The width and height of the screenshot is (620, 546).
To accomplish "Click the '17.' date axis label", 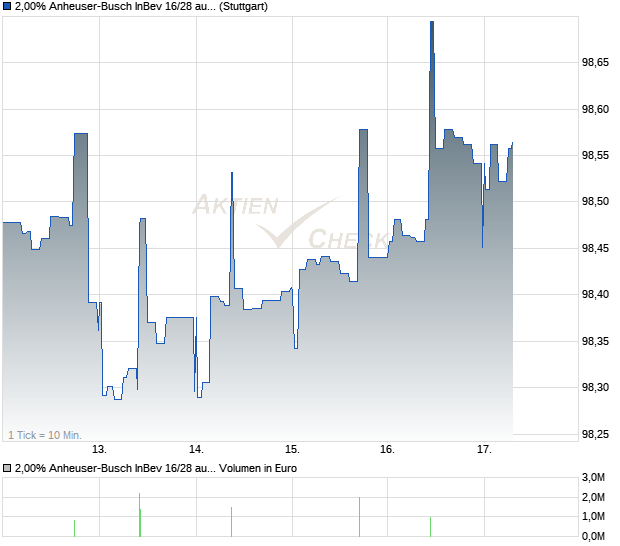I will (484, 450).
